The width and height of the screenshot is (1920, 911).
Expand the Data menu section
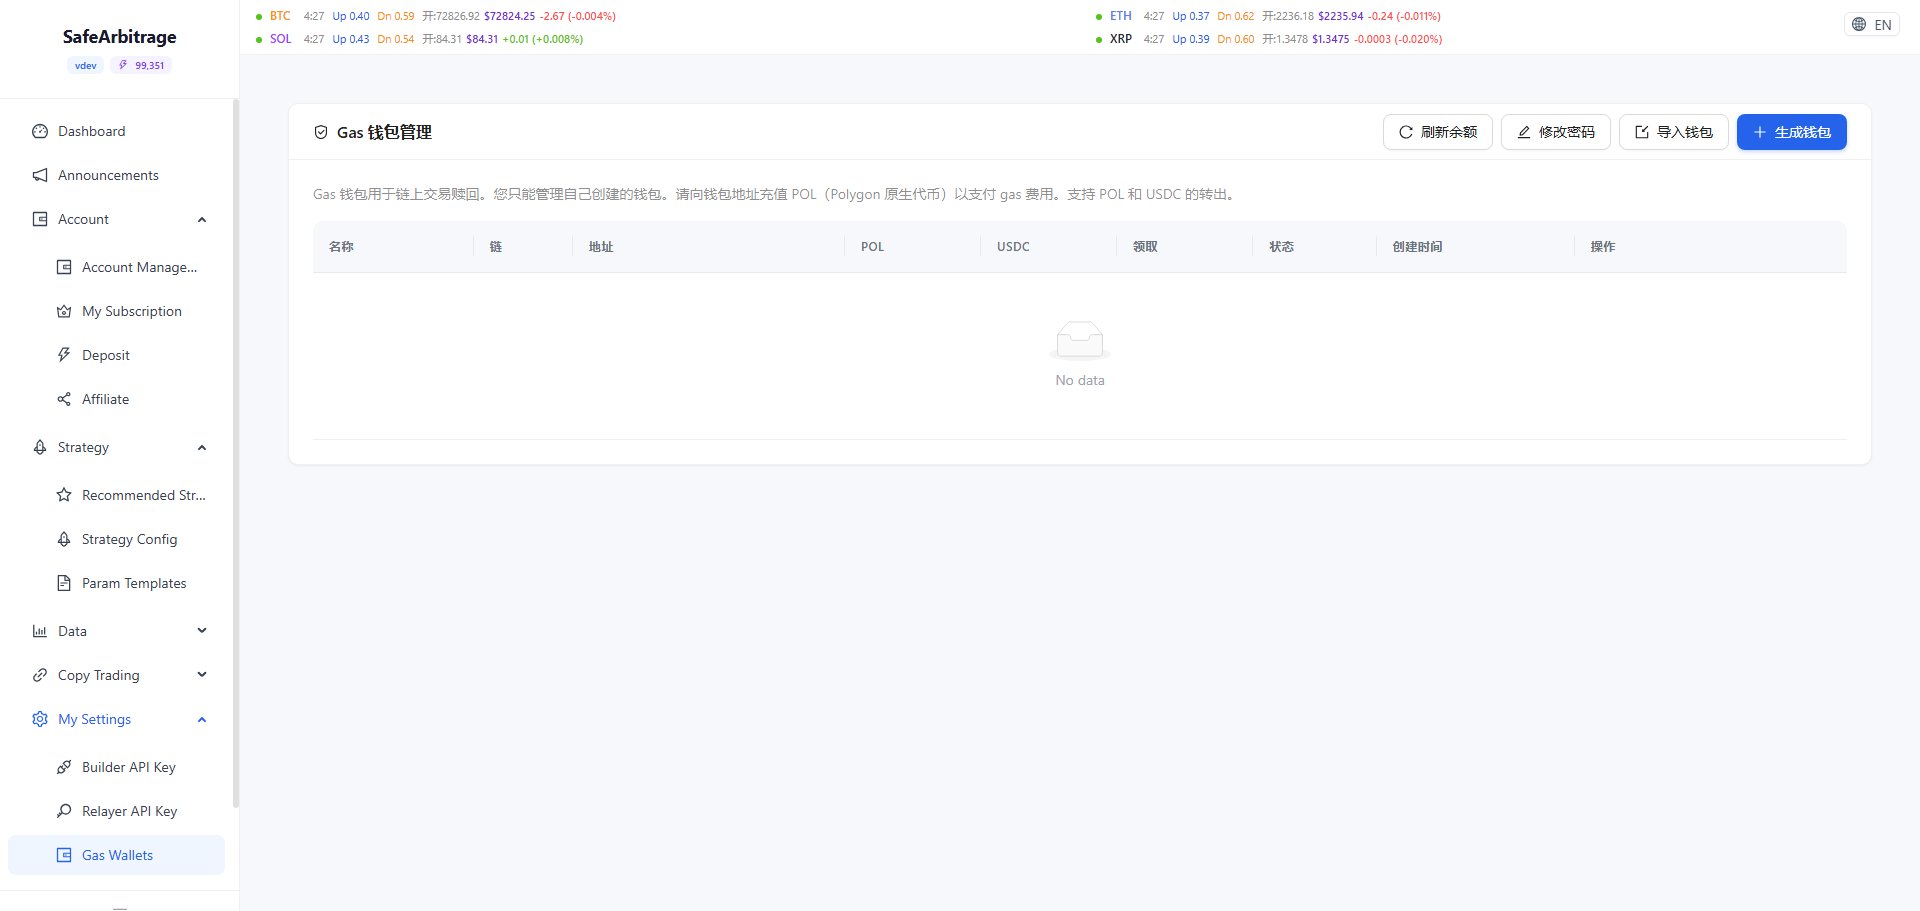202,631
